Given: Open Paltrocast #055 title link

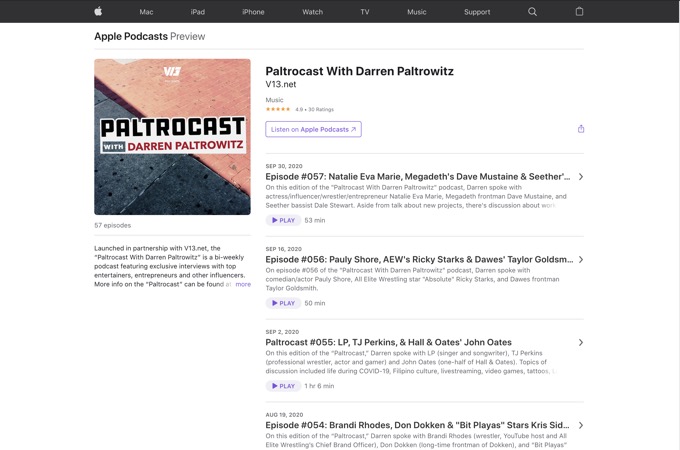Looking at the screenshot, I should pyautogui.click(x=389, y=342).
